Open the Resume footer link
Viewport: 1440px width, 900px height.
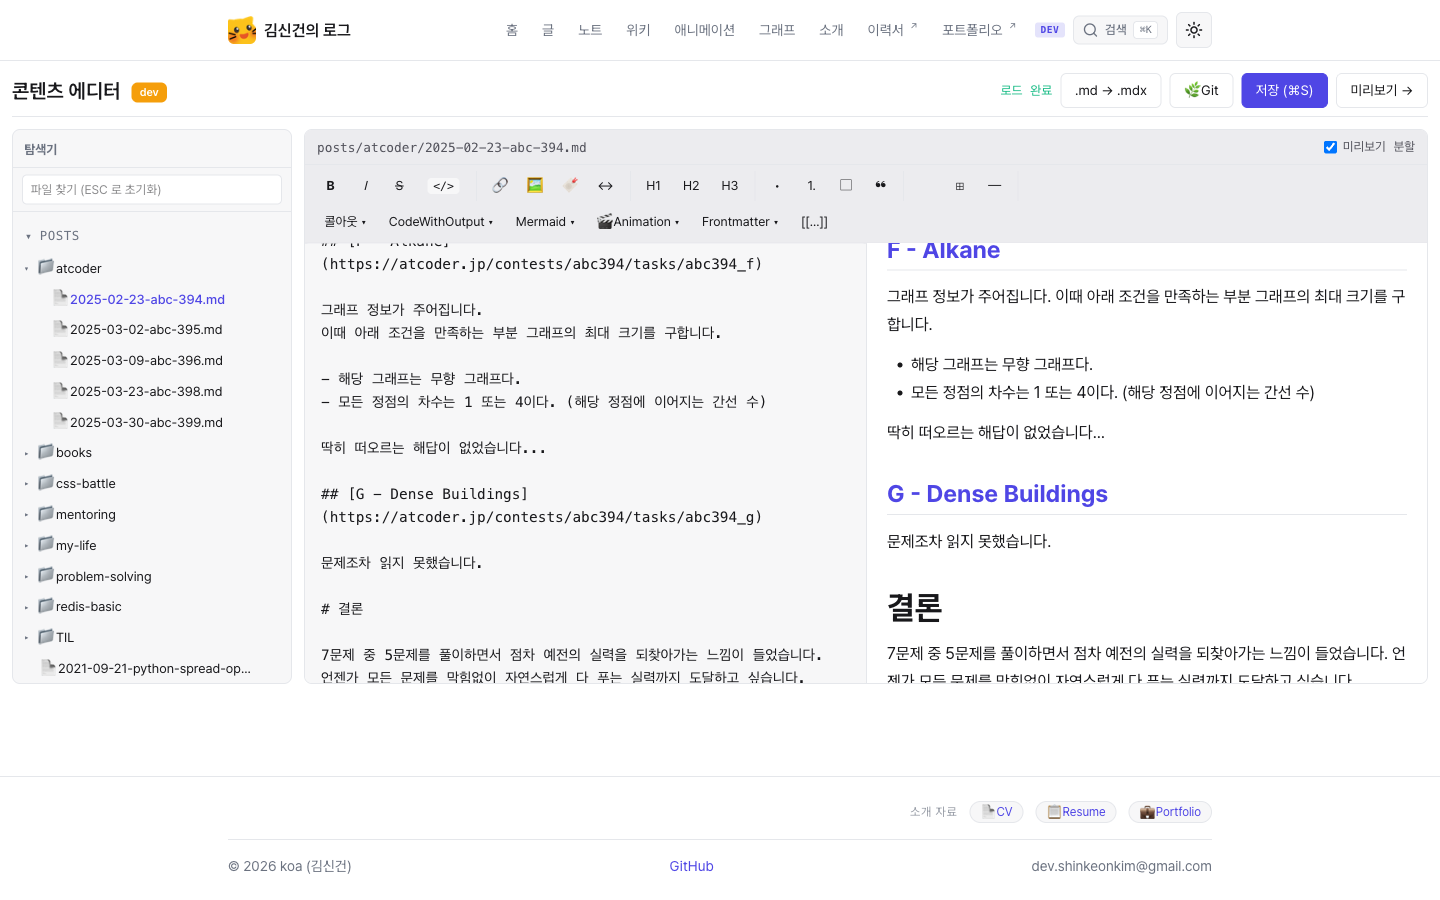(1076, 812)
